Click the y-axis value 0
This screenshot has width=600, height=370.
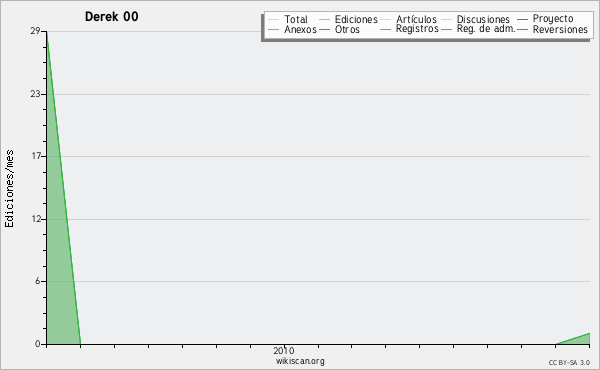38,344
